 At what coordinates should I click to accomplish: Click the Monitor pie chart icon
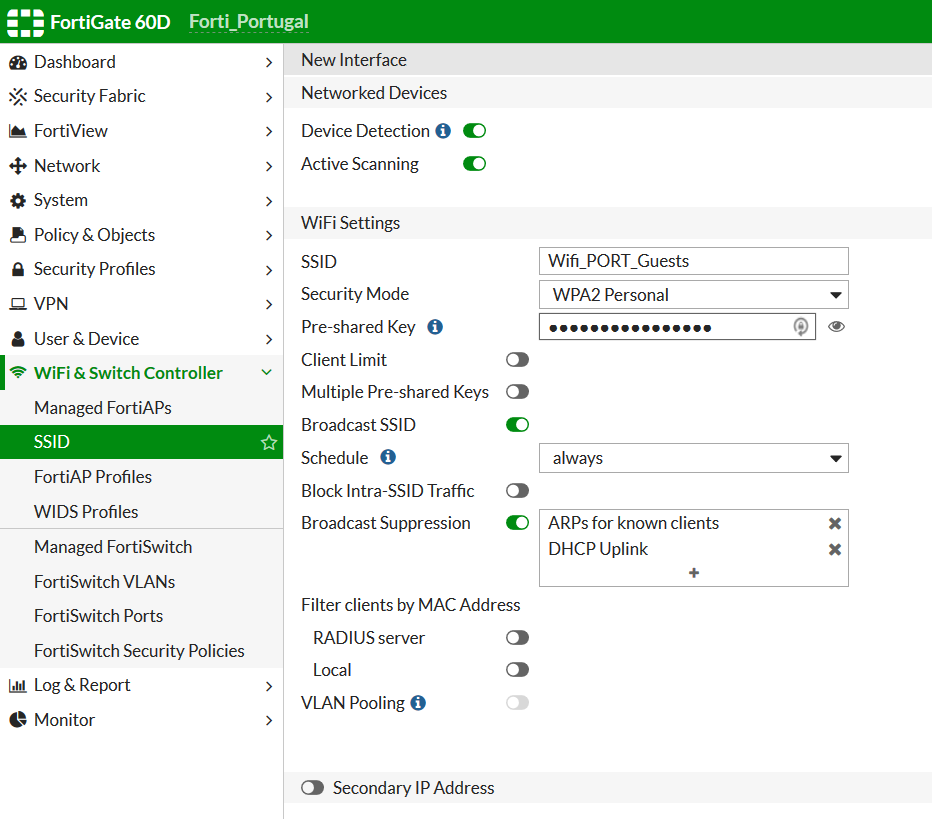pyautogui.click(x=18, y=720)
